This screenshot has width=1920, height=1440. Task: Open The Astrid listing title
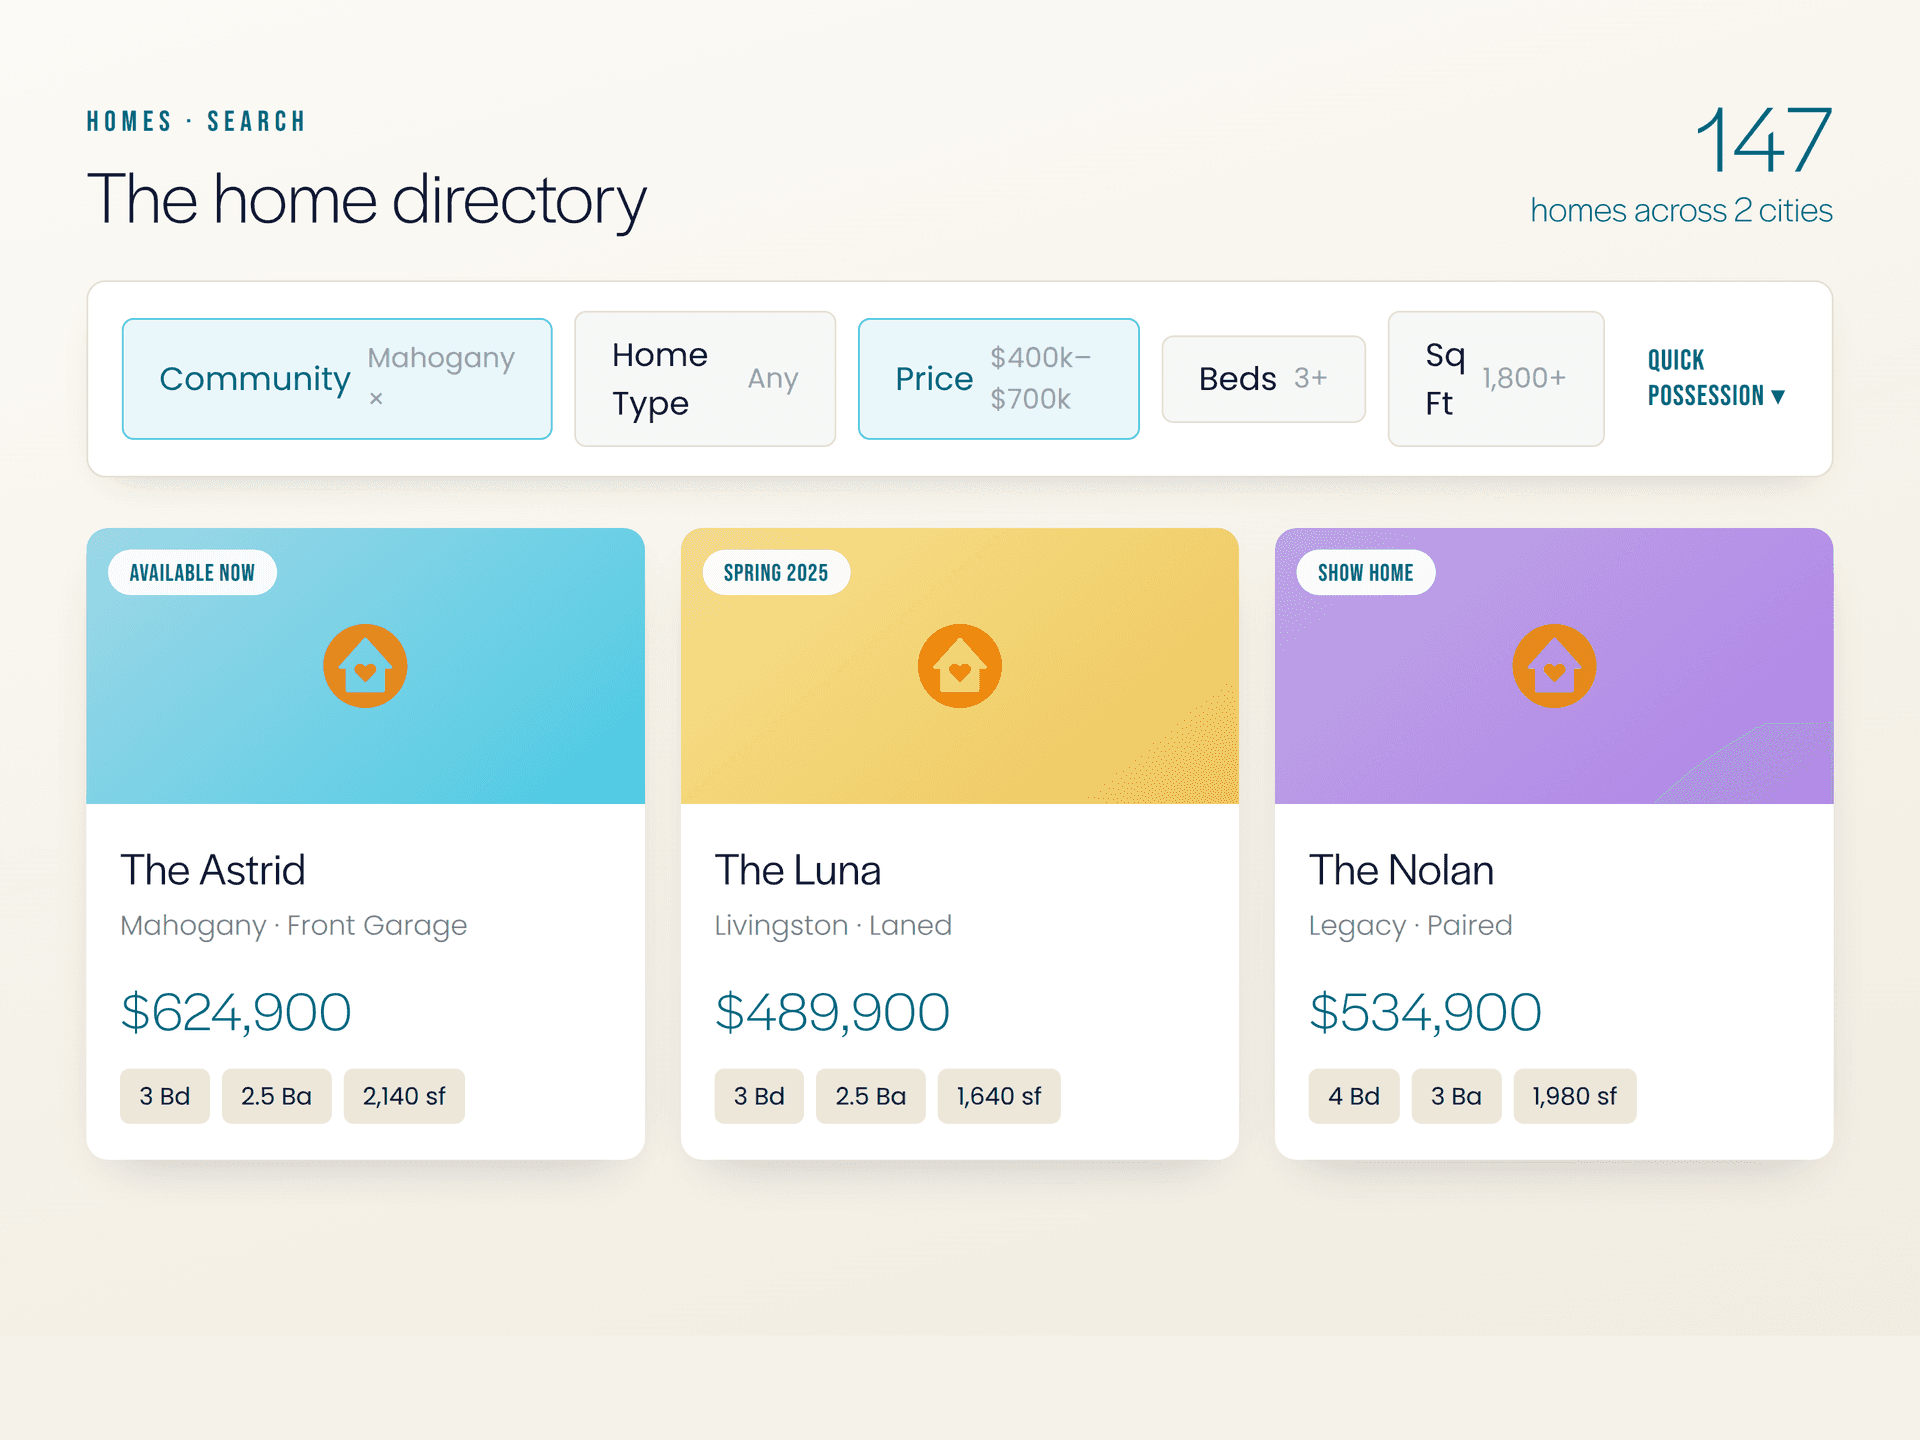[x=213, y=870]
